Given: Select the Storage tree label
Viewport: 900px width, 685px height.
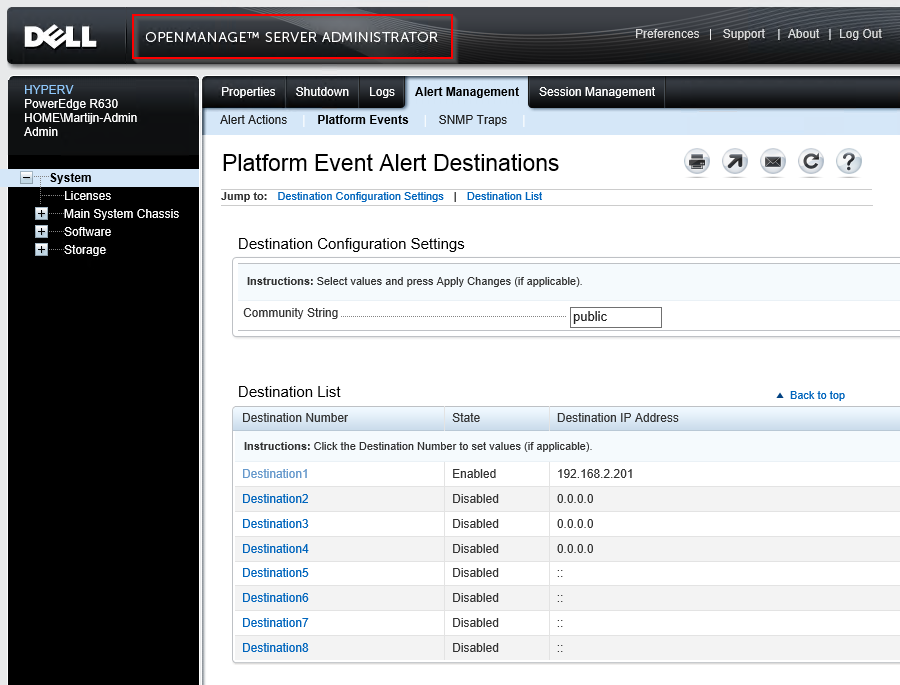Looking at the screenshot, I should coord(85,250).
